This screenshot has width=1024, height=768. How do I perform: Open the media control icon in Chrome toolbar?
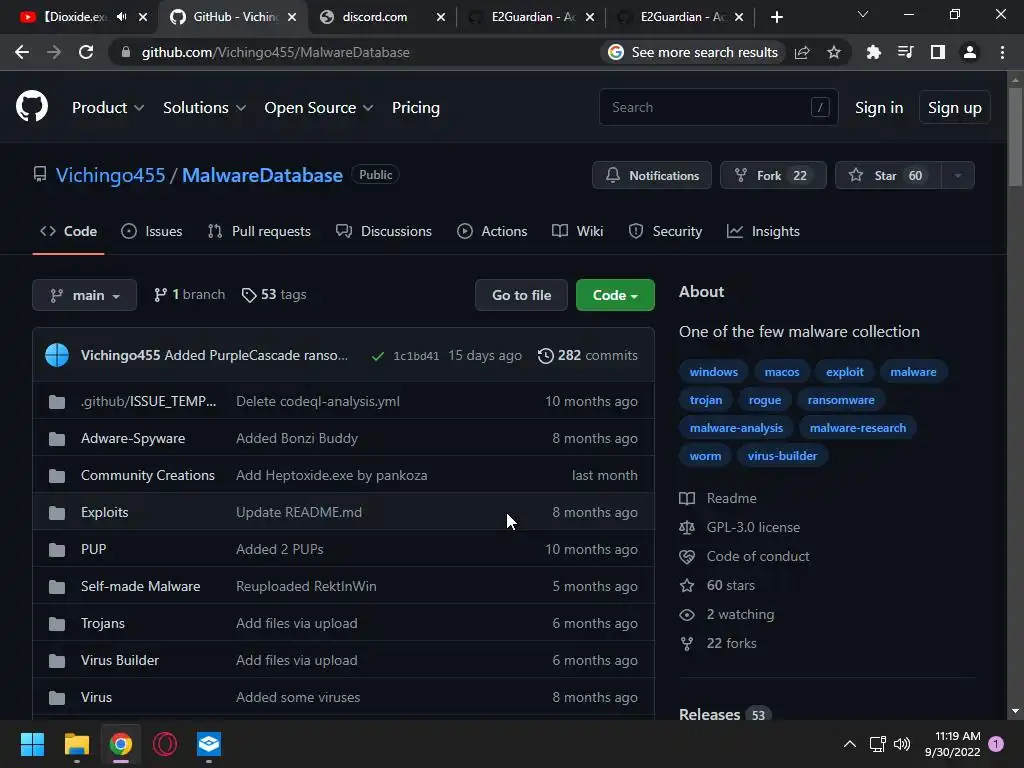point(905,52)
